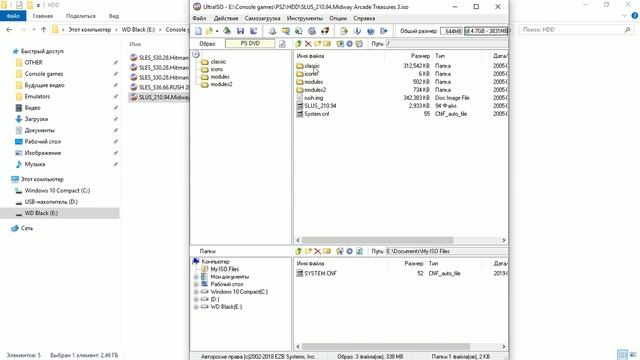The image size is (640, 360).
Task: Click the Burn CD/DVD image icon
Action: point(325,31)
